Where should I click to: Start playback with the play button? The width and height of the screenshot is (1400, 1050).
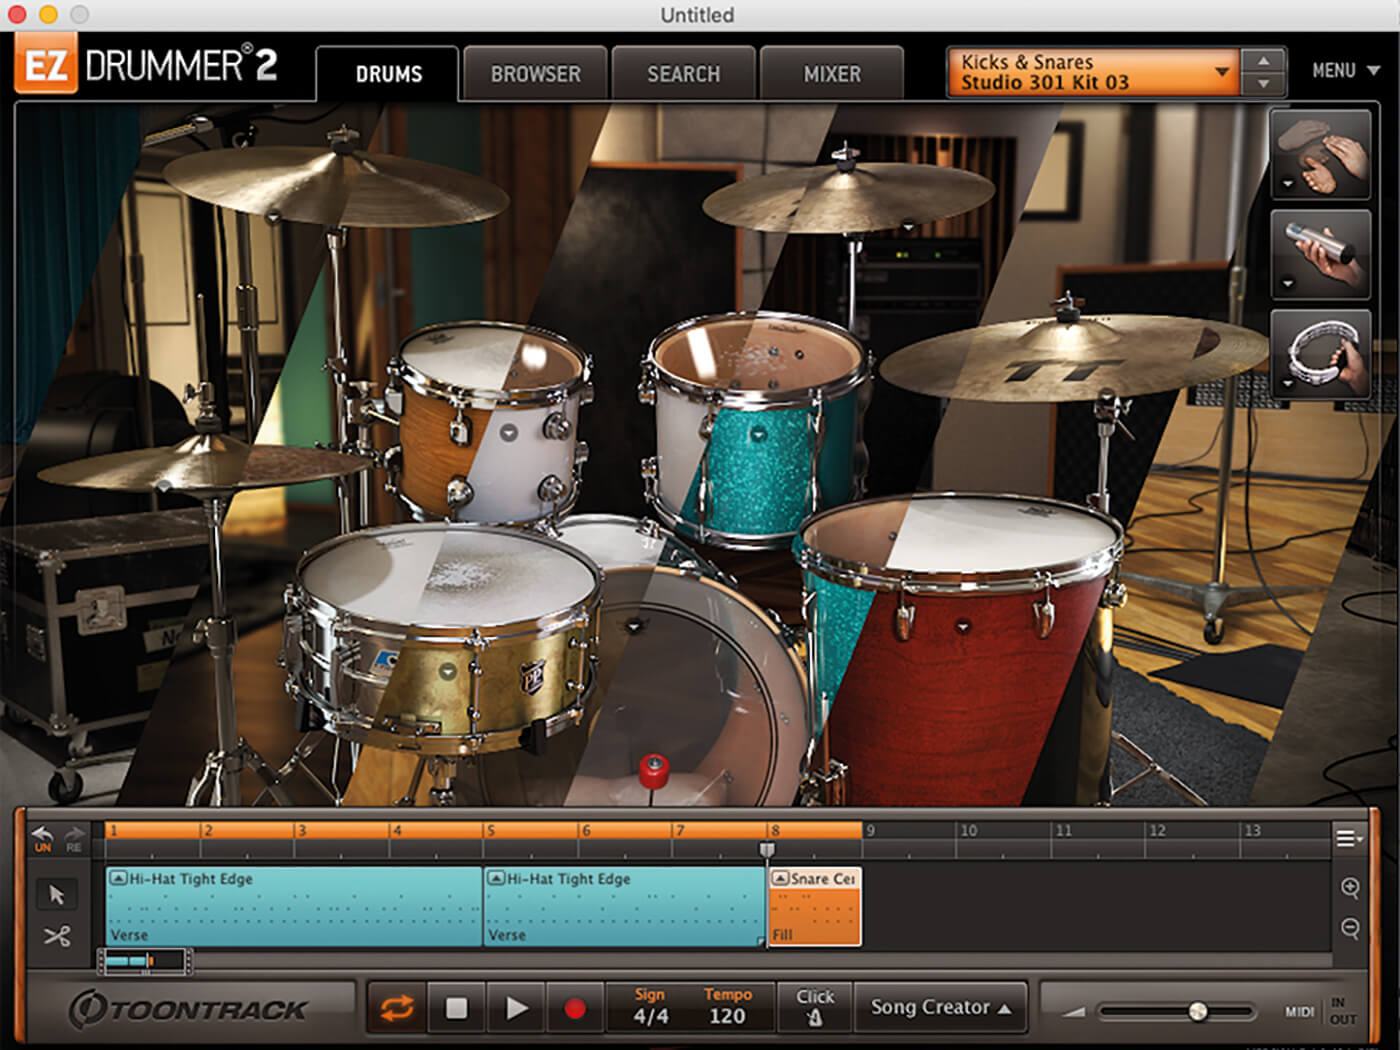click(516, 1008)
